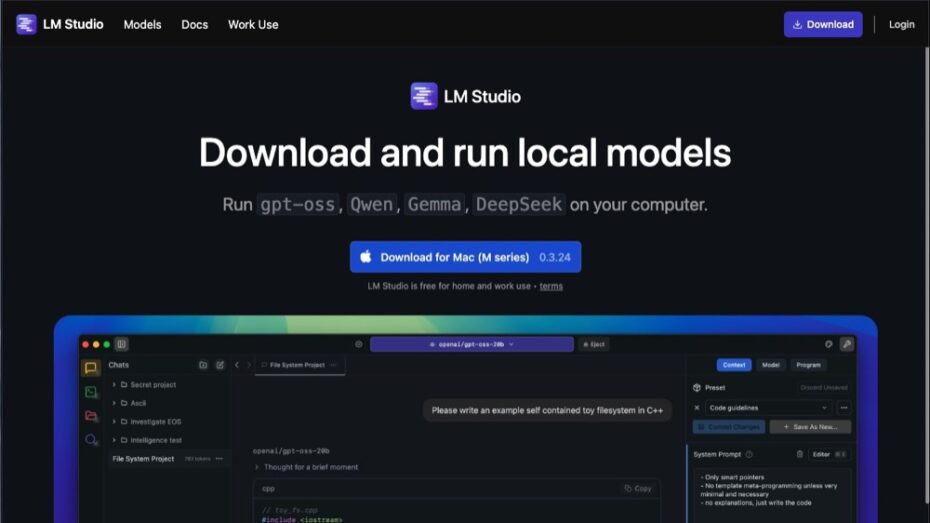Click the DeepSeek model tag
This screenshot has height=523, width=930.
point(519,205)
